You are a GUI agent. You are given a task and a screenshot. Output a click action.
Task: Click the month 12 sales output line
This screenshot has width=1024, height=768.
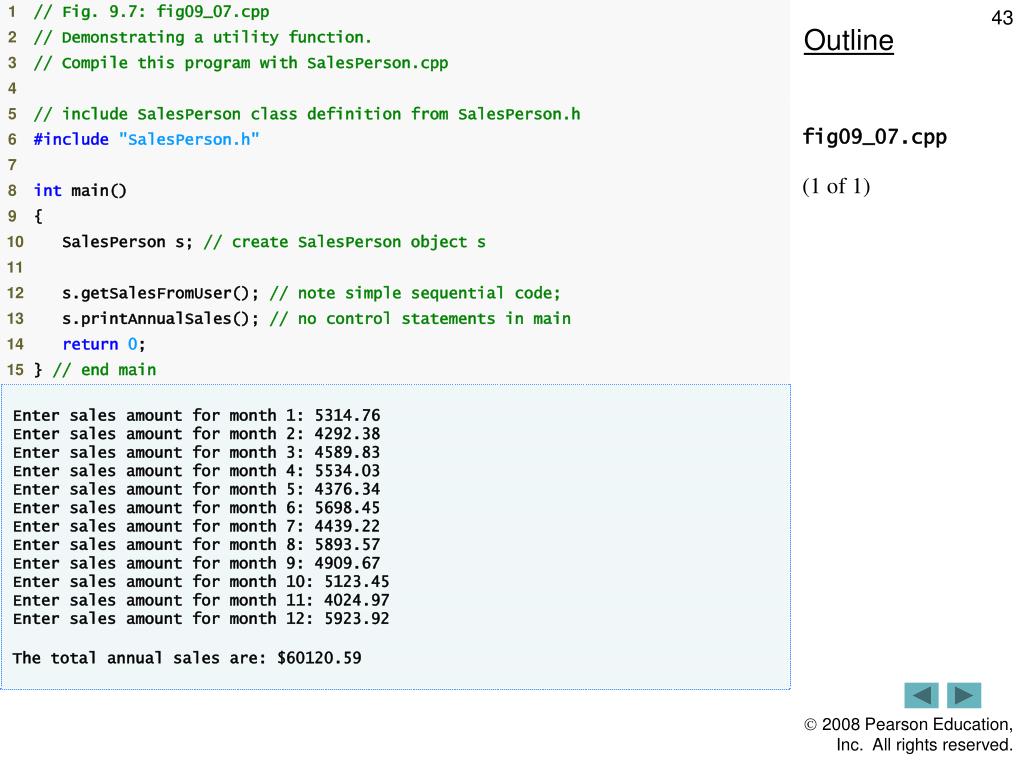tap(201, 618)
